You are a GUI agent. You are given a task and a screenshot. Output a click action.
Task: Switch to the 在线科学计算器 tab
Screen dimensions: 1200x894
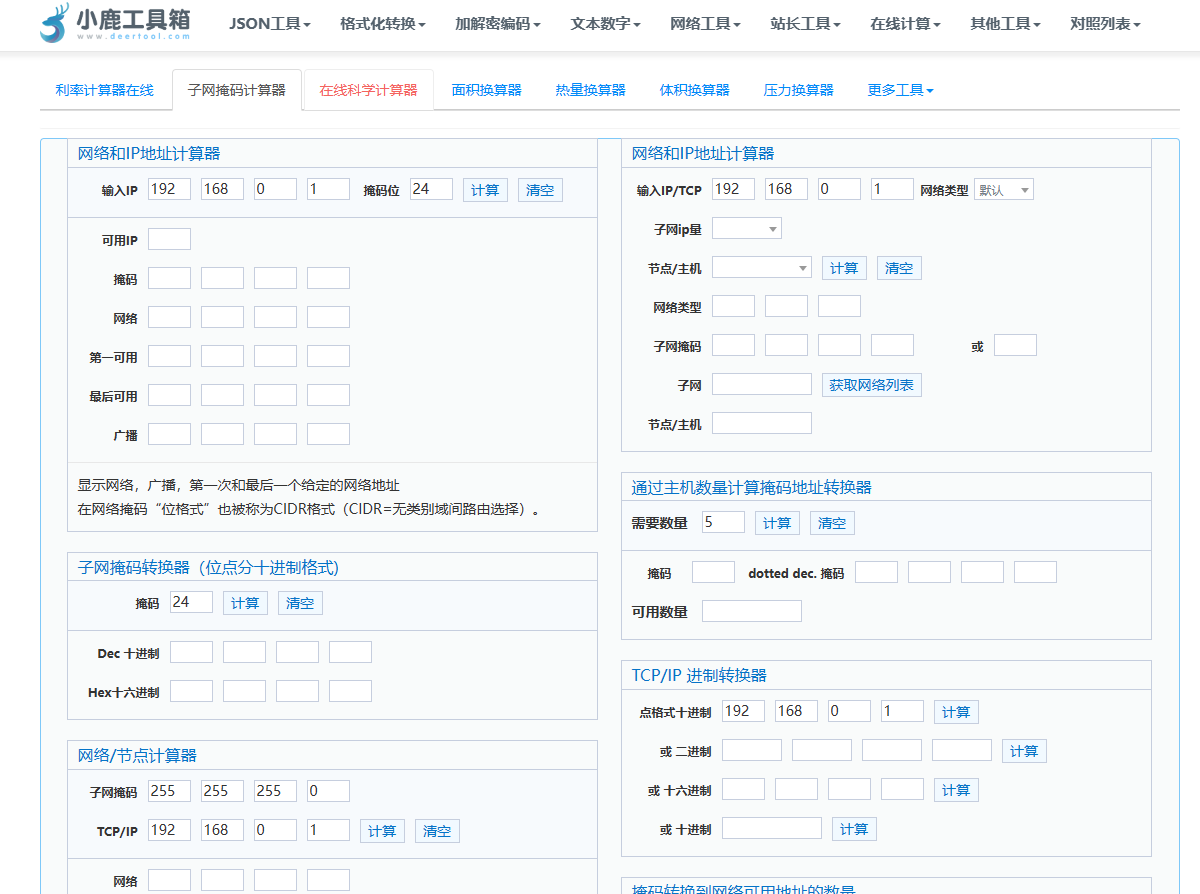pos(369,90)
